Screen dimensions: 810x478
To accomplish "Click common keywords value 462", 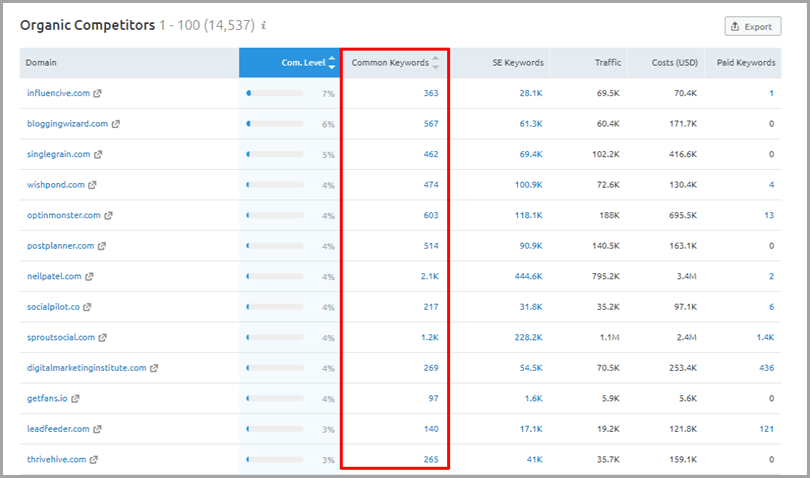I will (x=431, y=154).
